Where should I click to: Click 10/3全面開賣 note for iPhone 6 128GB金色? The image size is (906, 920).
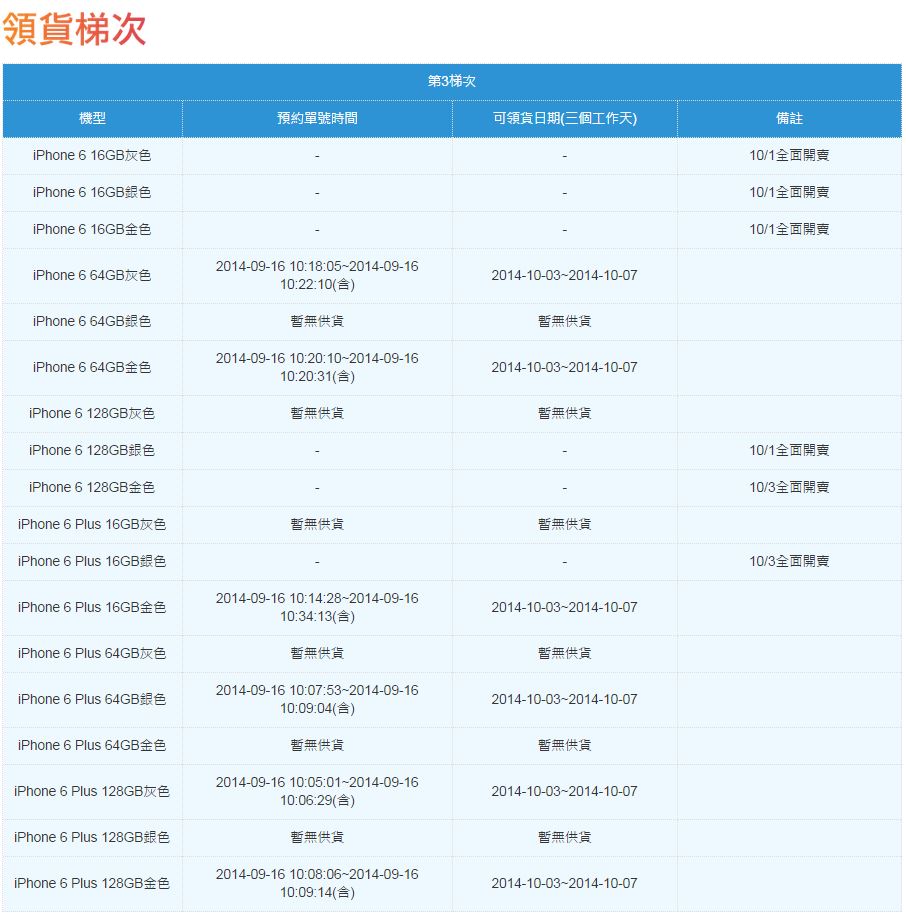(x=789, y=488)
